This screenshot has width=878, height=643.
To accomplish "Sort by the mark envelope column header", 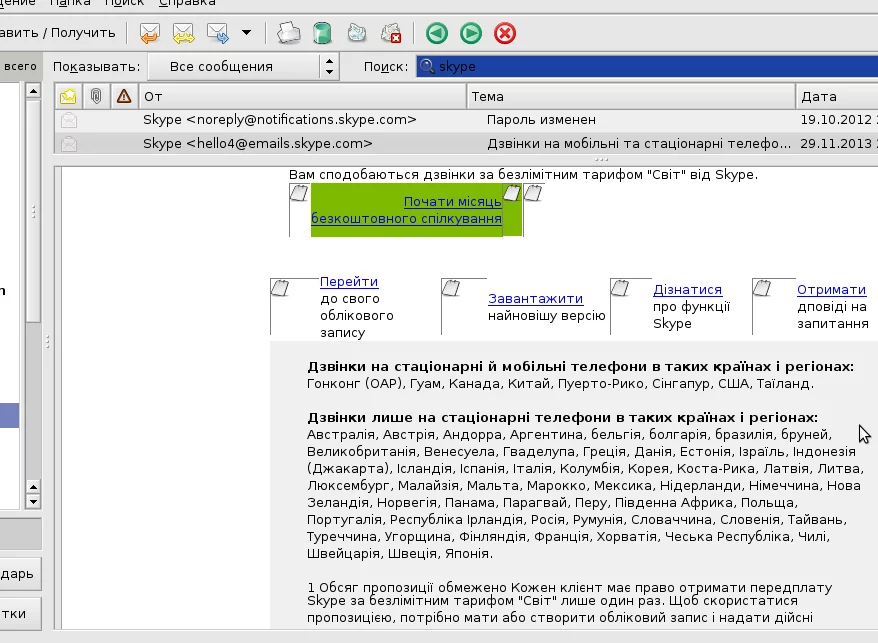I will pos(68,96).
